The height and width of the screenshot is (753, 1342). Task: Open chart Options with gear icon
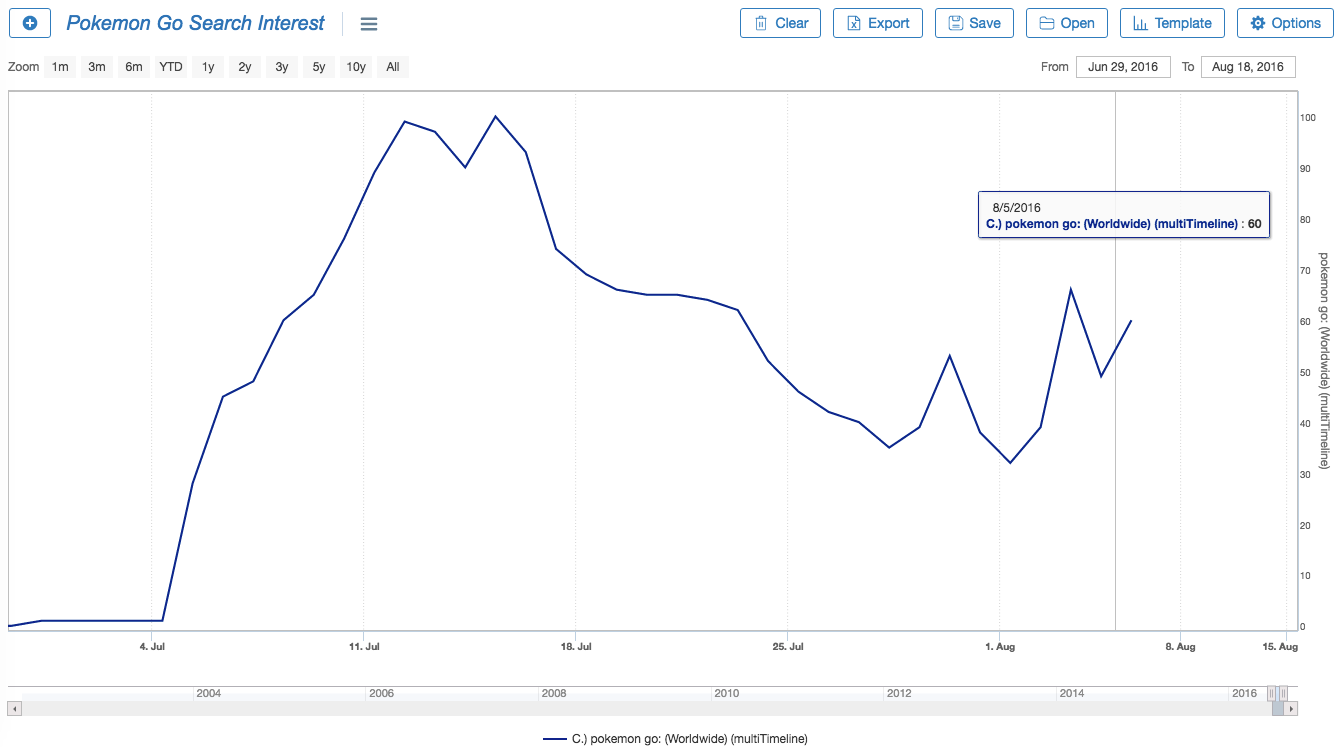tap(1285, 23)
